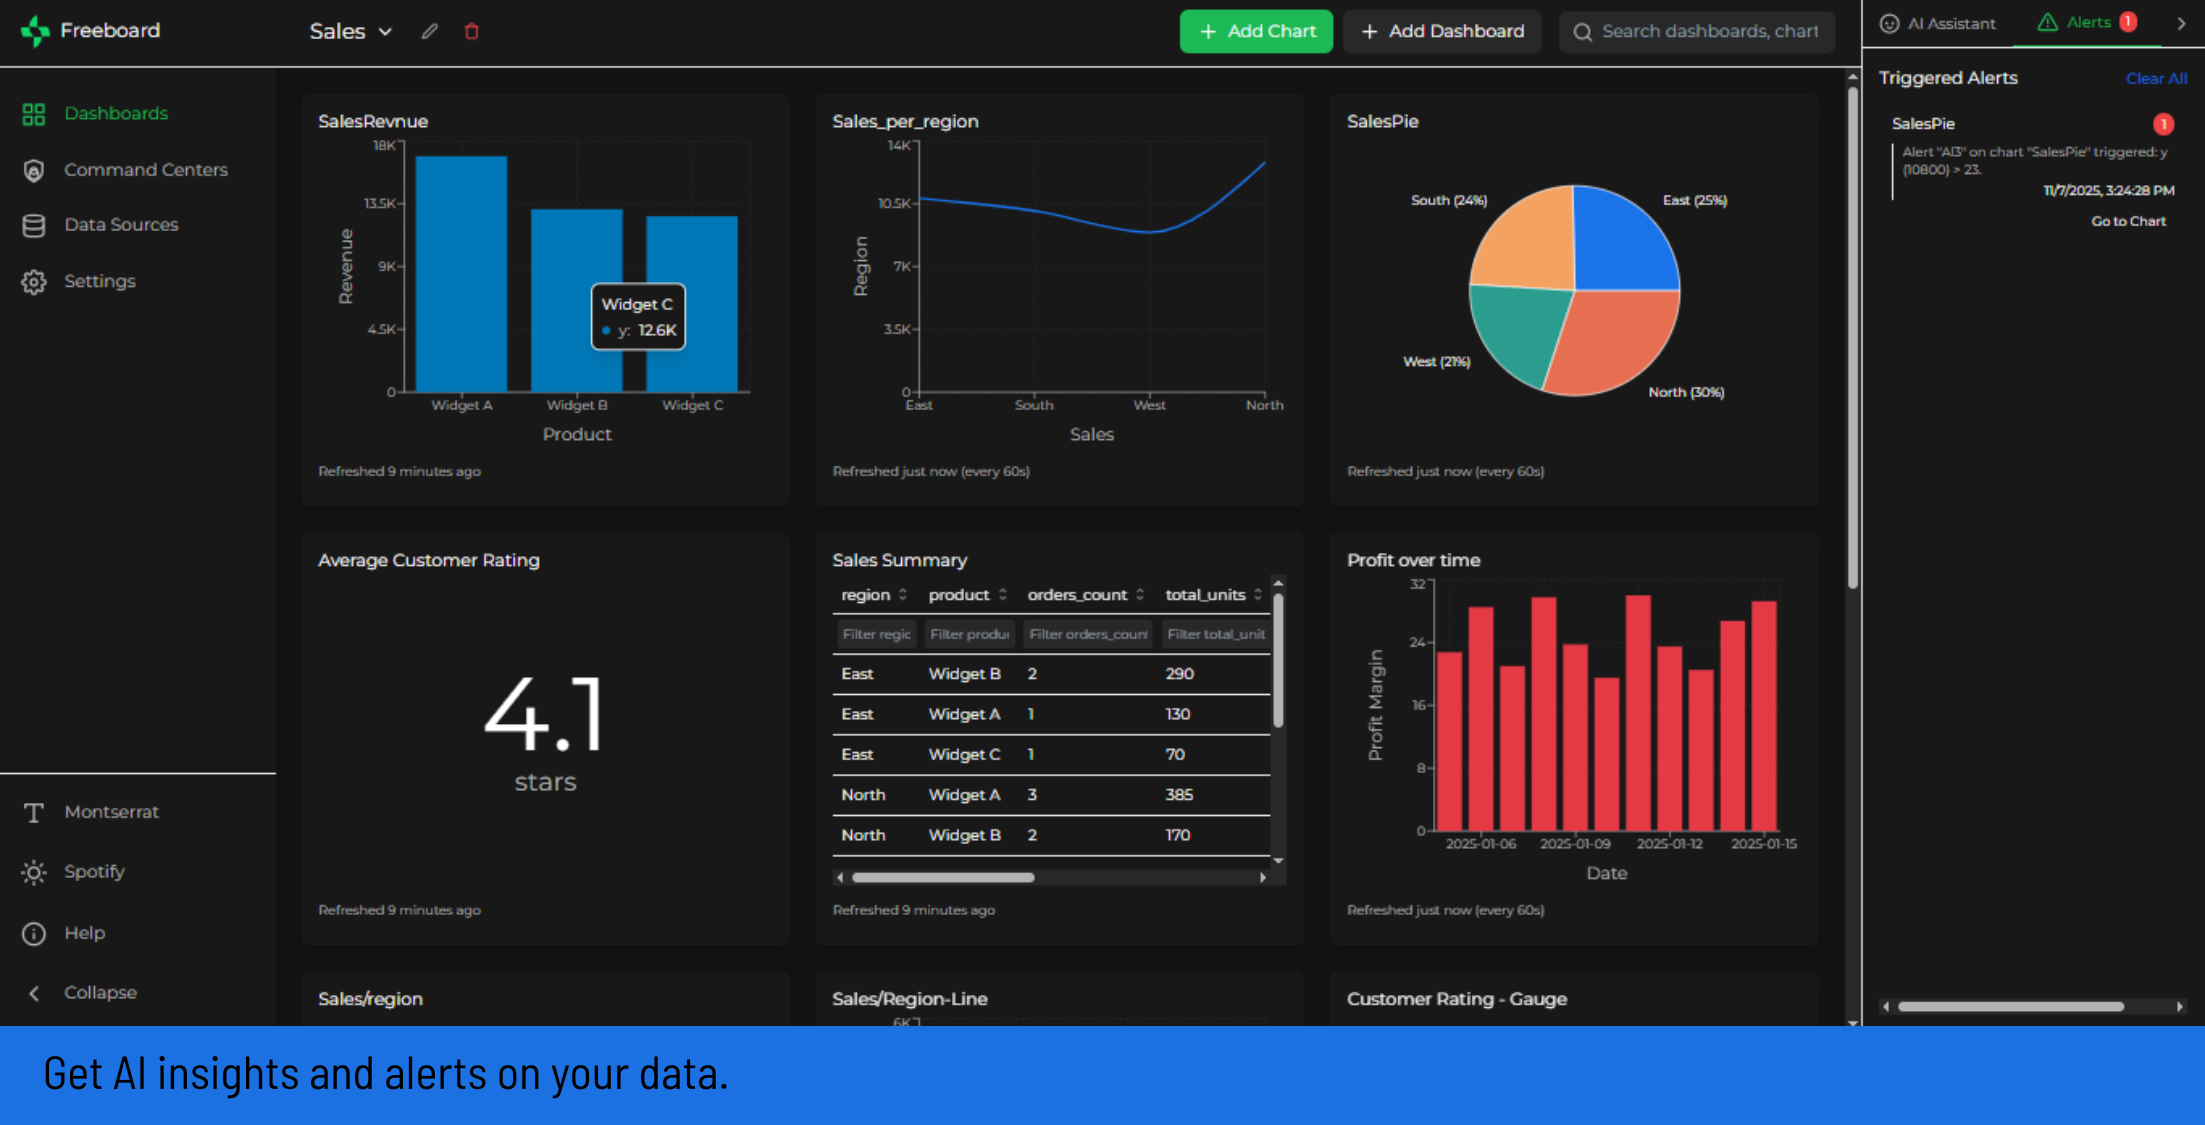Delete the Sales dashboard via trash icon
Viewport: 2205px width, 1125px height.
pos(471,31)
